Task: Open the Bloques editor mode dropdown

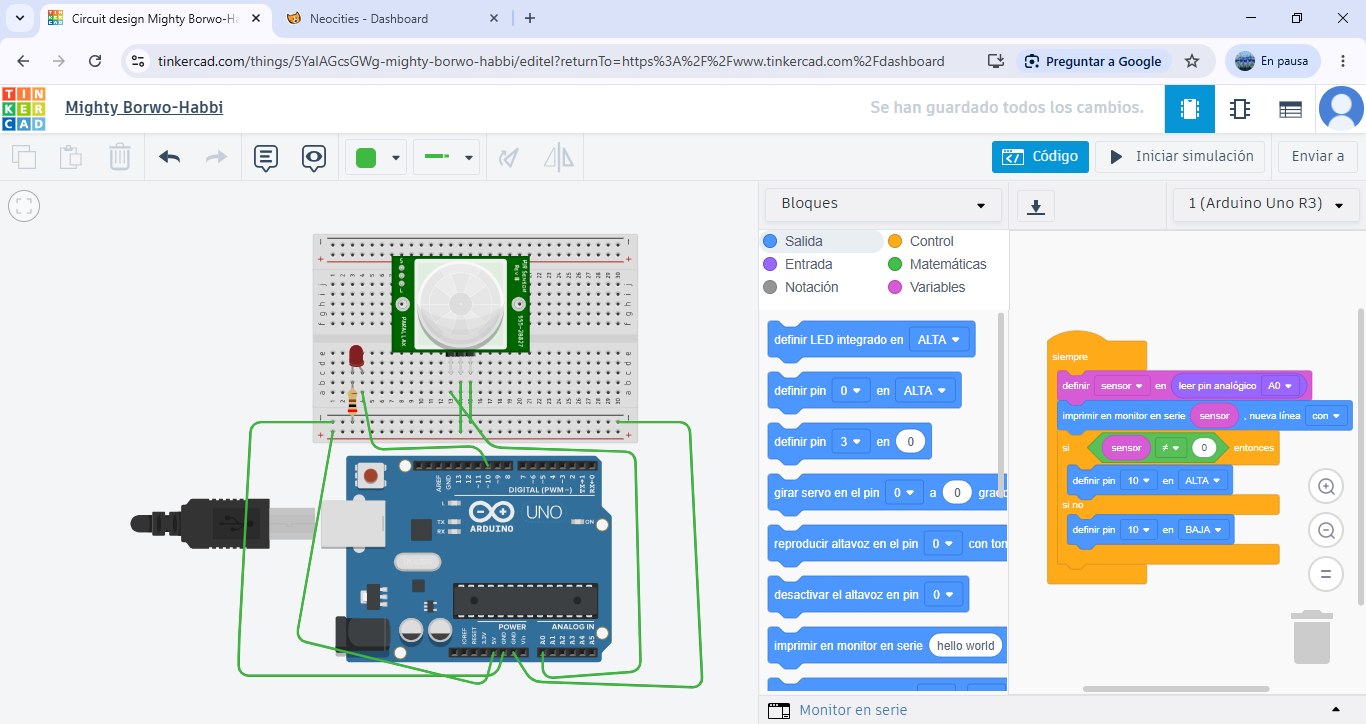Action: [x=883, y=204]
